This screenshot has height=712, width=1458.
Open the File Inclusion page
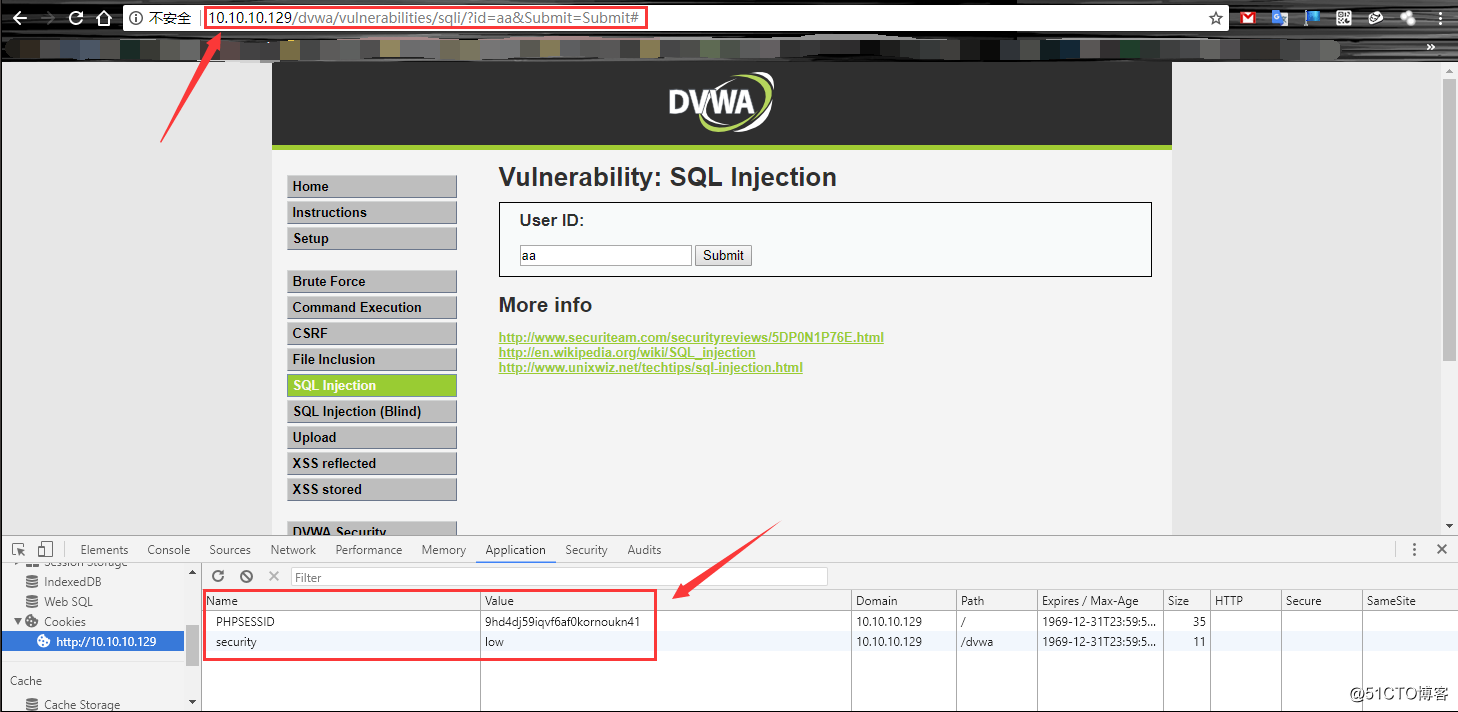(x=372, y=359)
